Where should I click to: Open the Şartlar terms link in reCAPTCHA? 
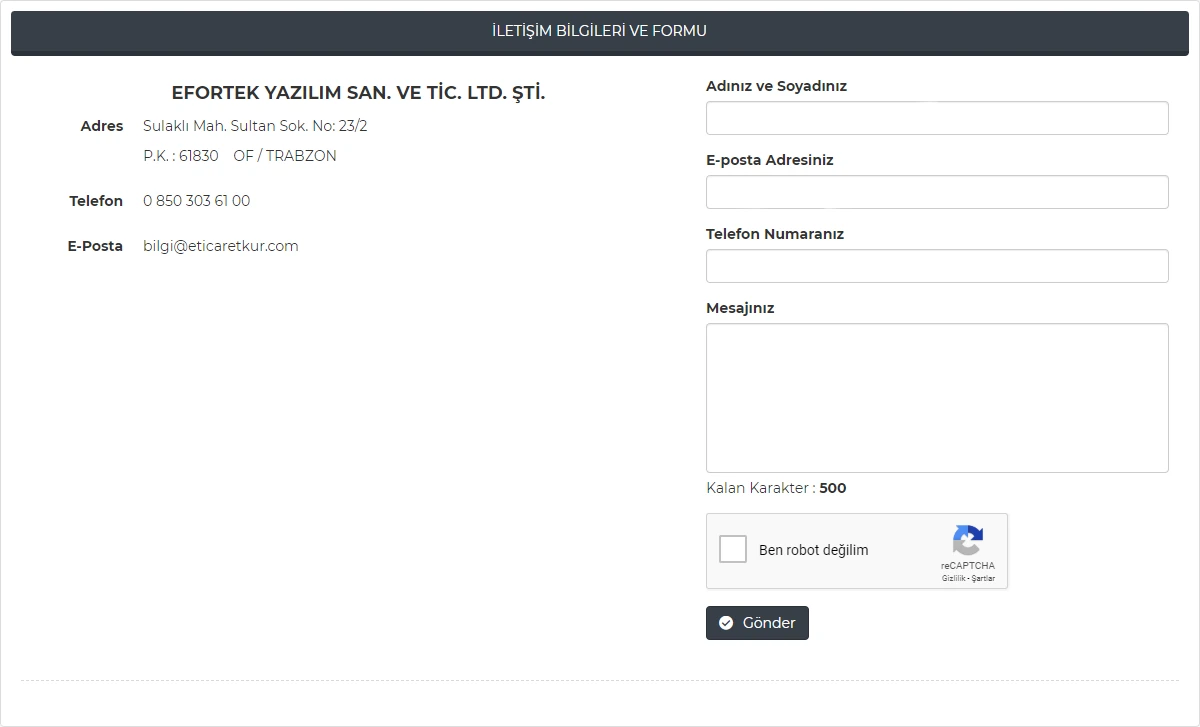[x=983, y=579]
